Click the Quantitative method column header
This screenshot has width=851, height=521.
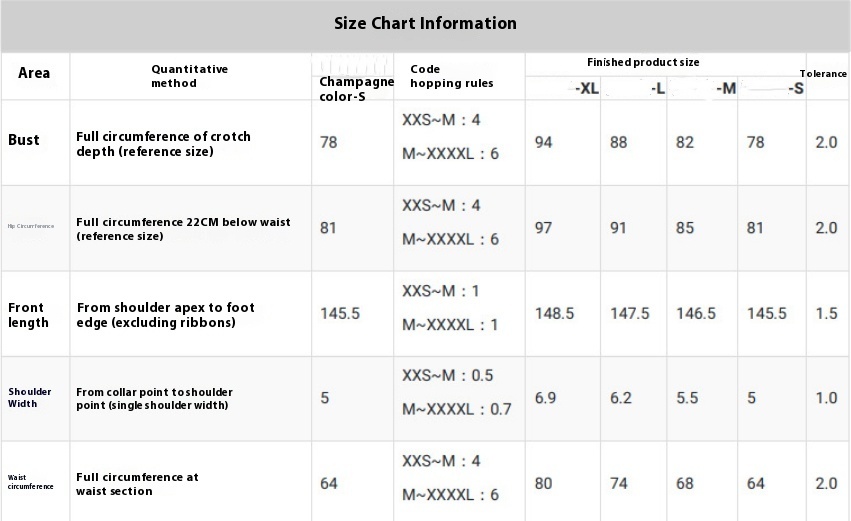pos(189,76)
